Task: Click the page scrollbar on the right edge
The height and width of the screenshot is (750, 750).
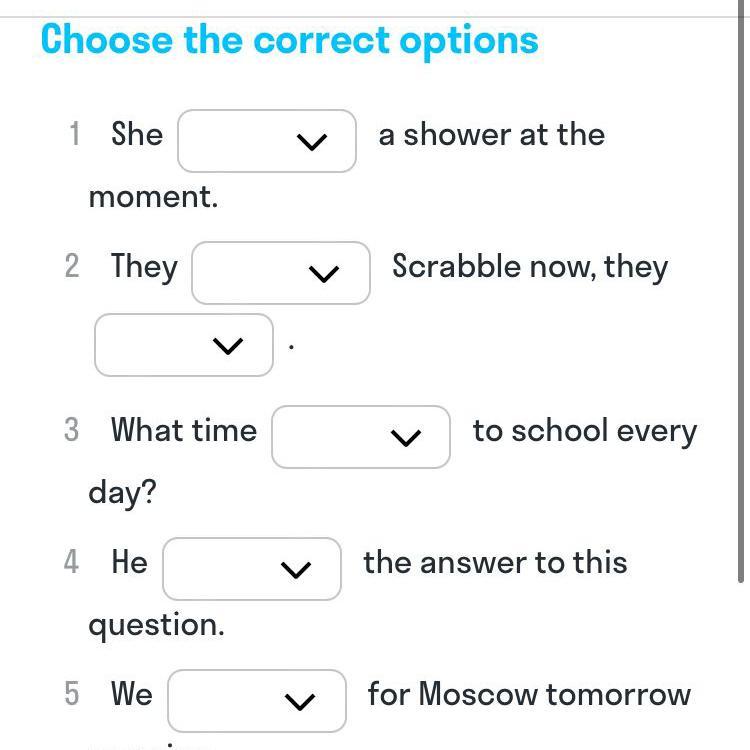Action: [x=740, y=300]
